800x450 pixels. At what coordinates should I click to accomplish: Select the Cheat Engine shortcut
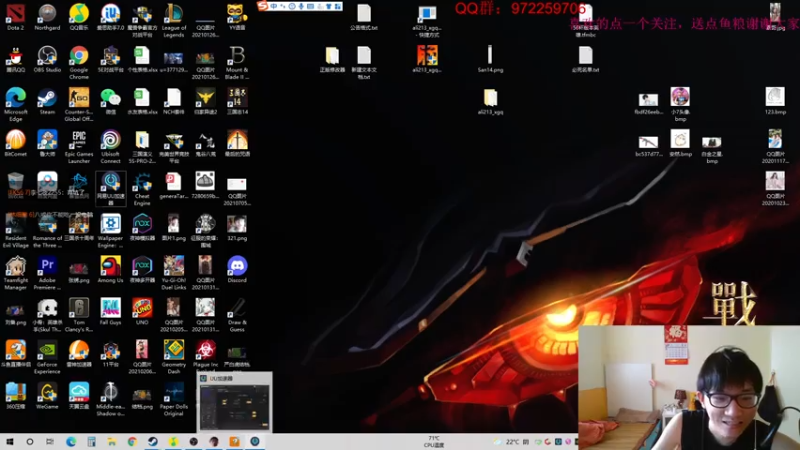point(142,189)
